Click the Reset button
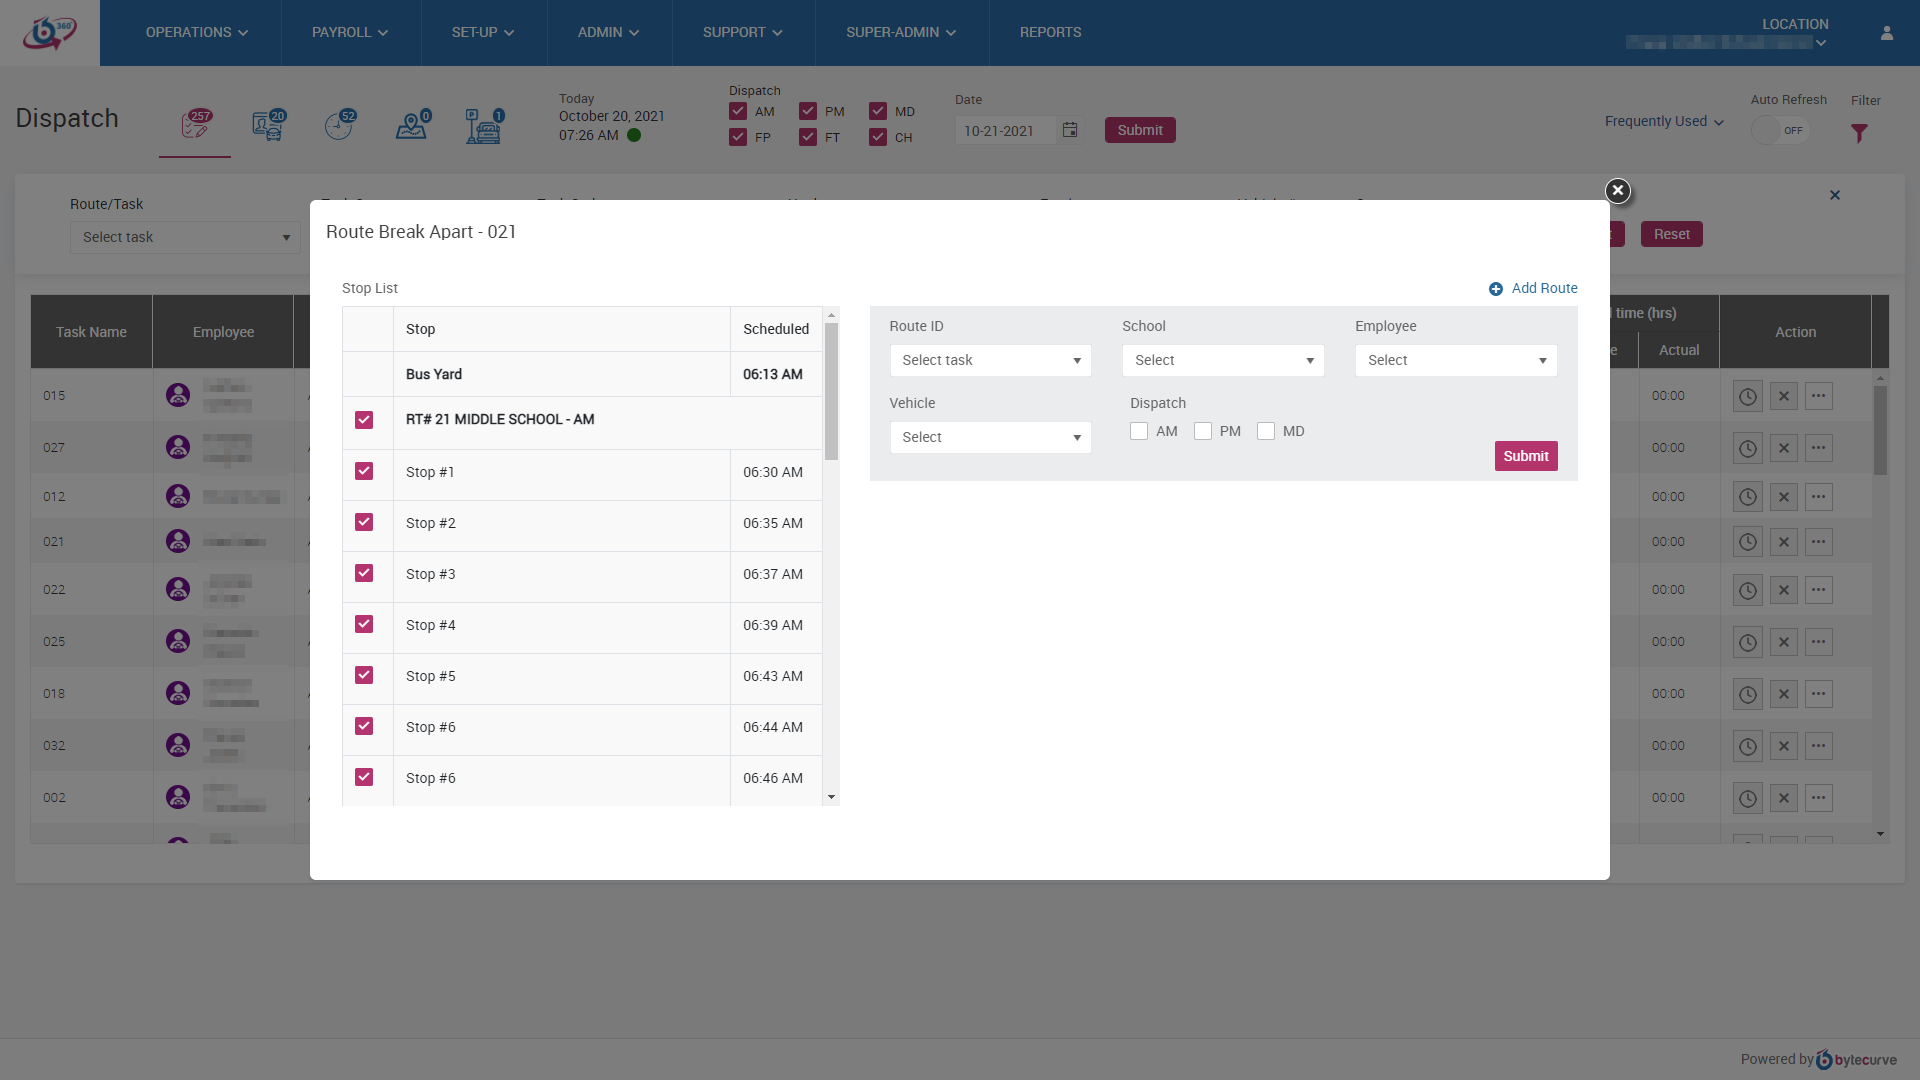The height and width of the screenshot is (1080, 1920). pyautogui.click(x=1671, y=234)
